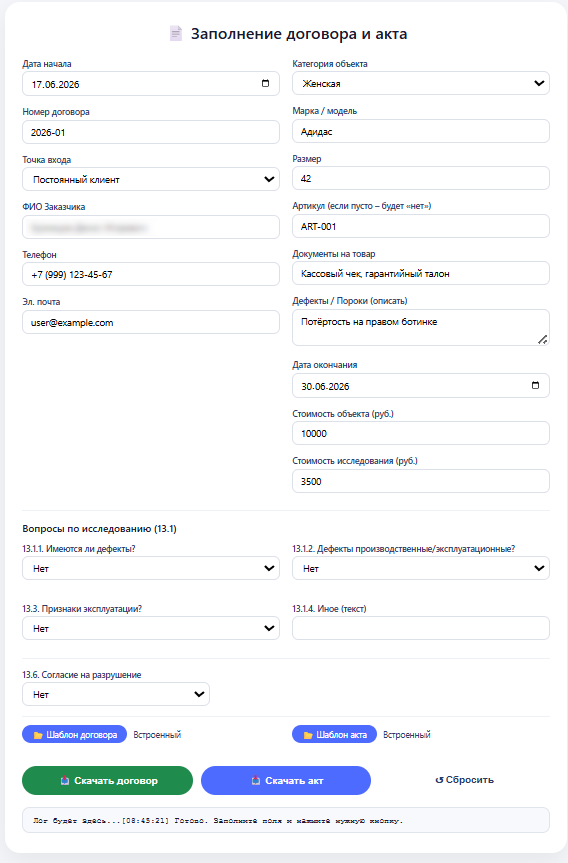This screenshot has height=863, width=568.
Task: Click the document icon beside the page title
Action: (176, 34)
